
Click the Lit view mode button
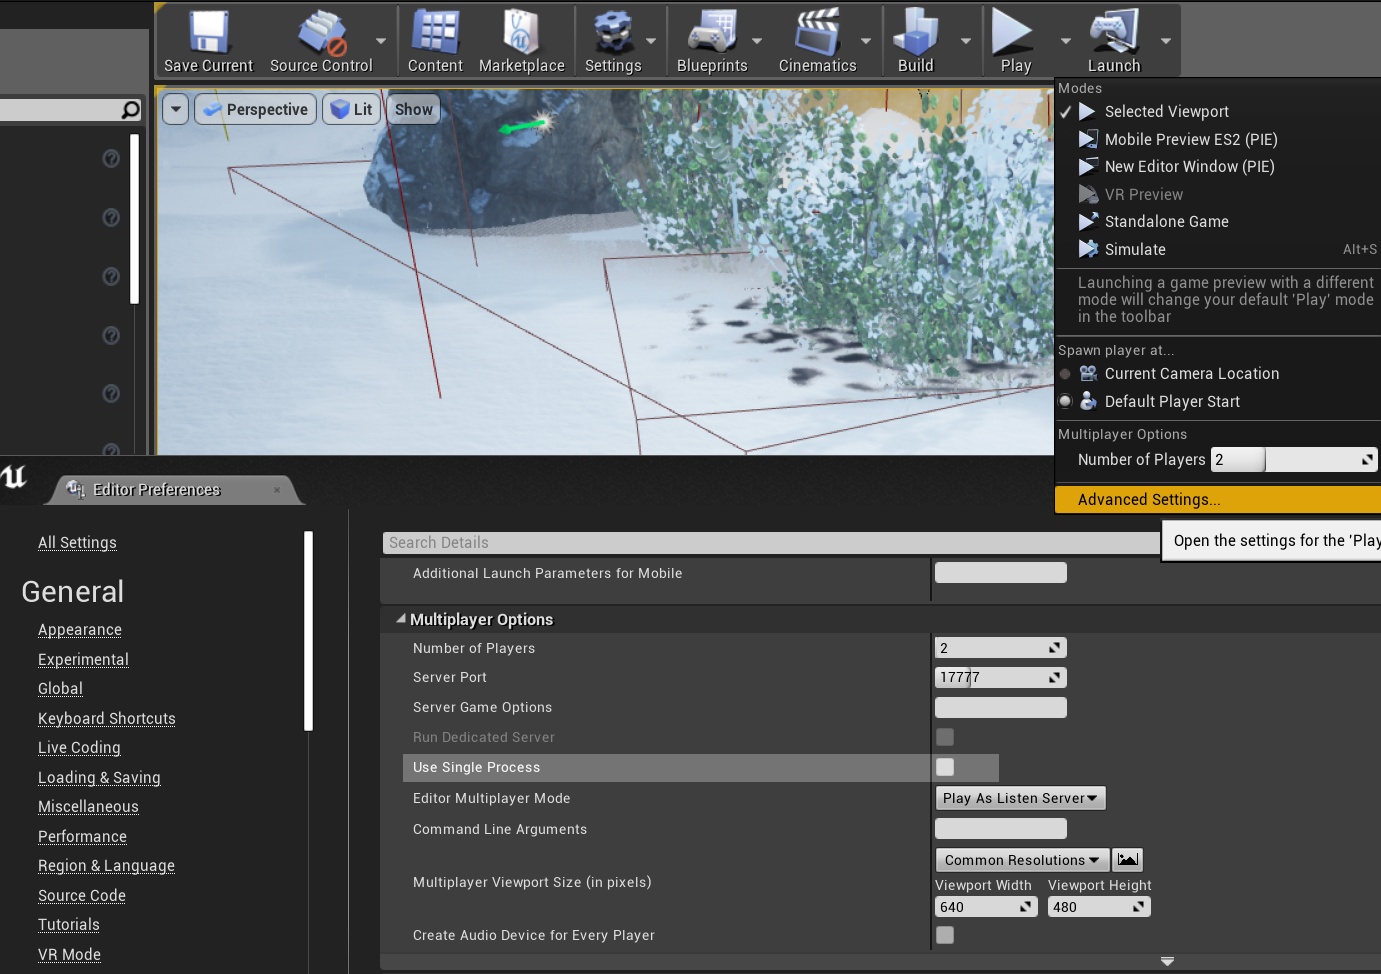click(351, 109)
